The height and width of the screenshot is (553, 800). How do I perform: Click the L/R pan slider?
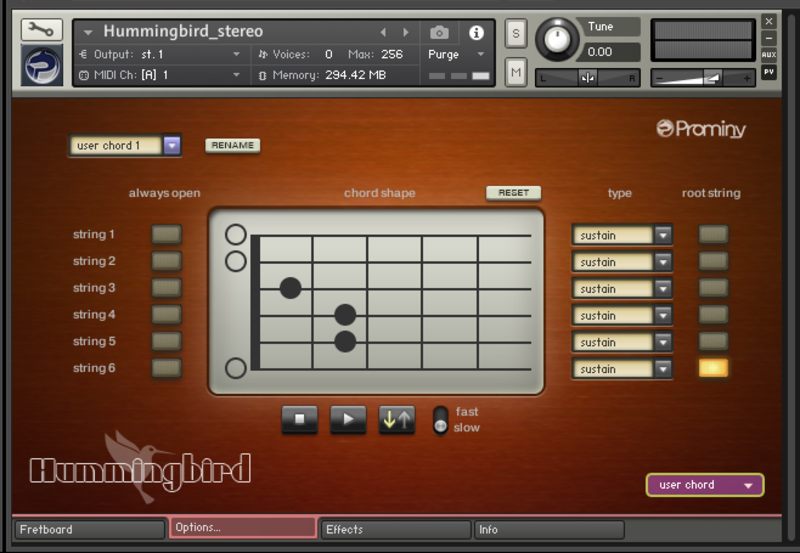point(587,78)
